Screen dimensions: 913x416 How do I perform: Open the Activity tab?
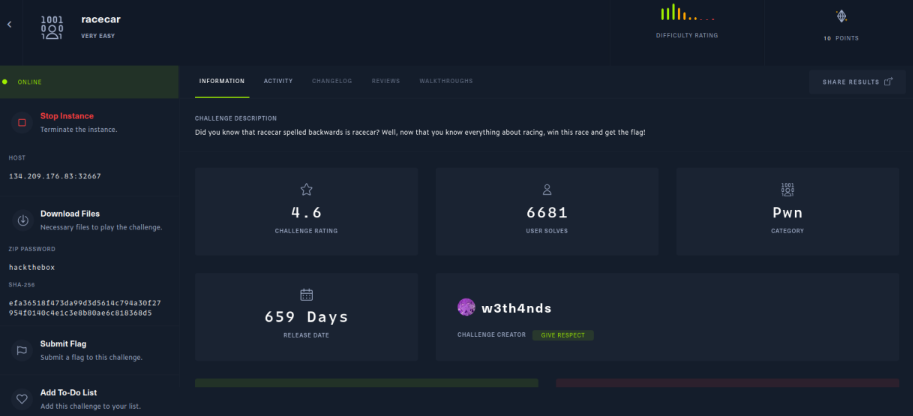(x=278, y=81)
